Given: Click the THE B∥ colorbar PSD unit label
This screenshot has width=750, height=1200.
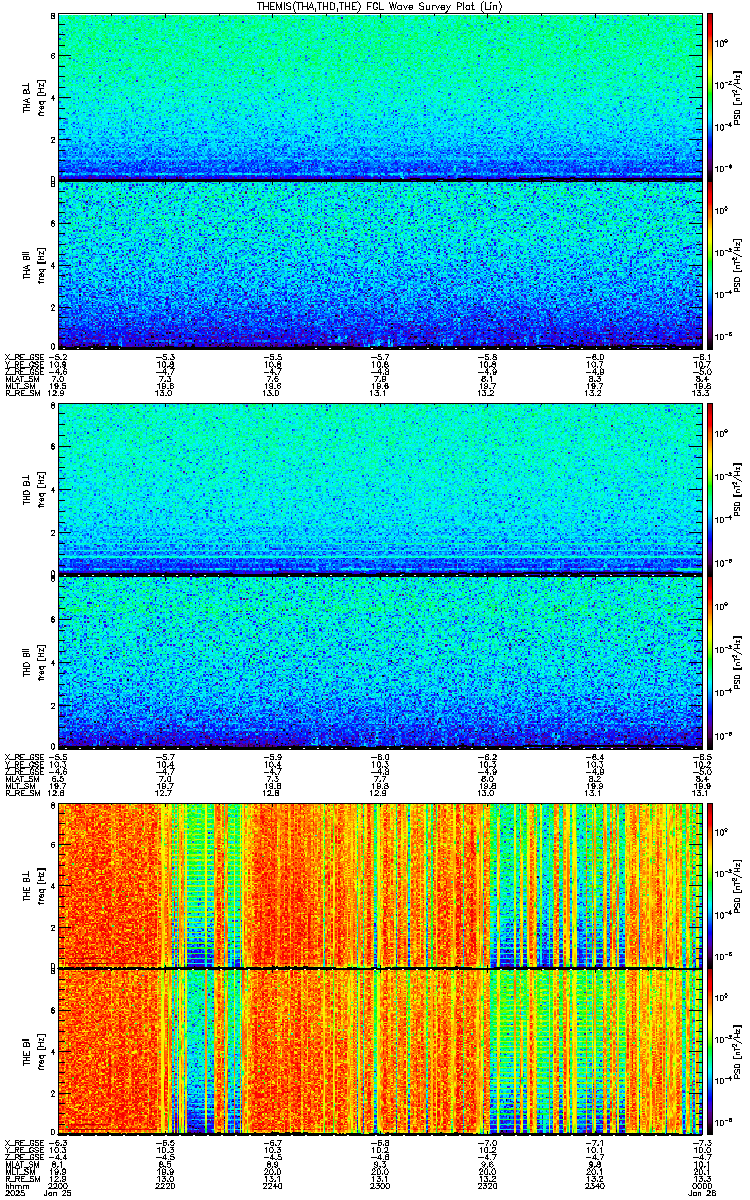Looking at the screenshot, I should [736, 1051].
